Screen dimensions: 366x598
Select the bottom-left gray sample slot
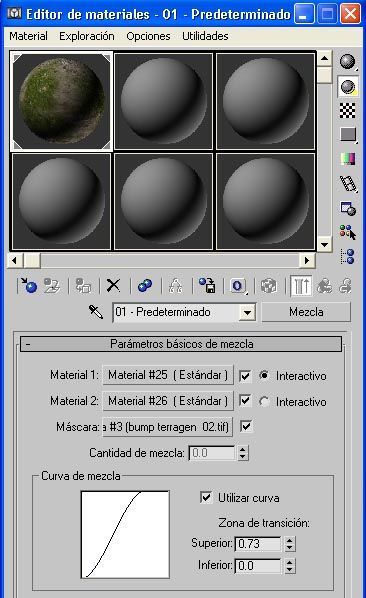tap(61, 201)
